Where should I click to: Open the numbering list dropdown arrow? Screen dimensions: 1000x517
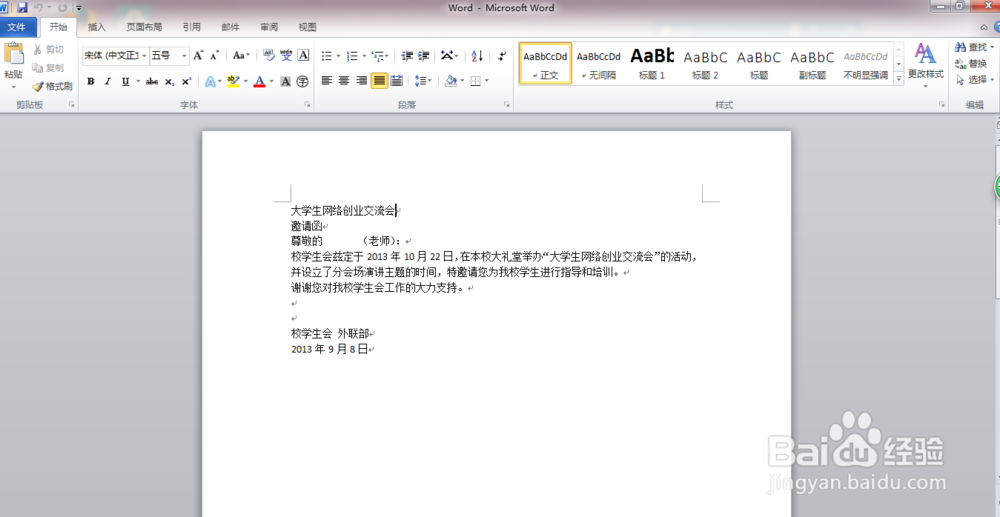(364, 56)
